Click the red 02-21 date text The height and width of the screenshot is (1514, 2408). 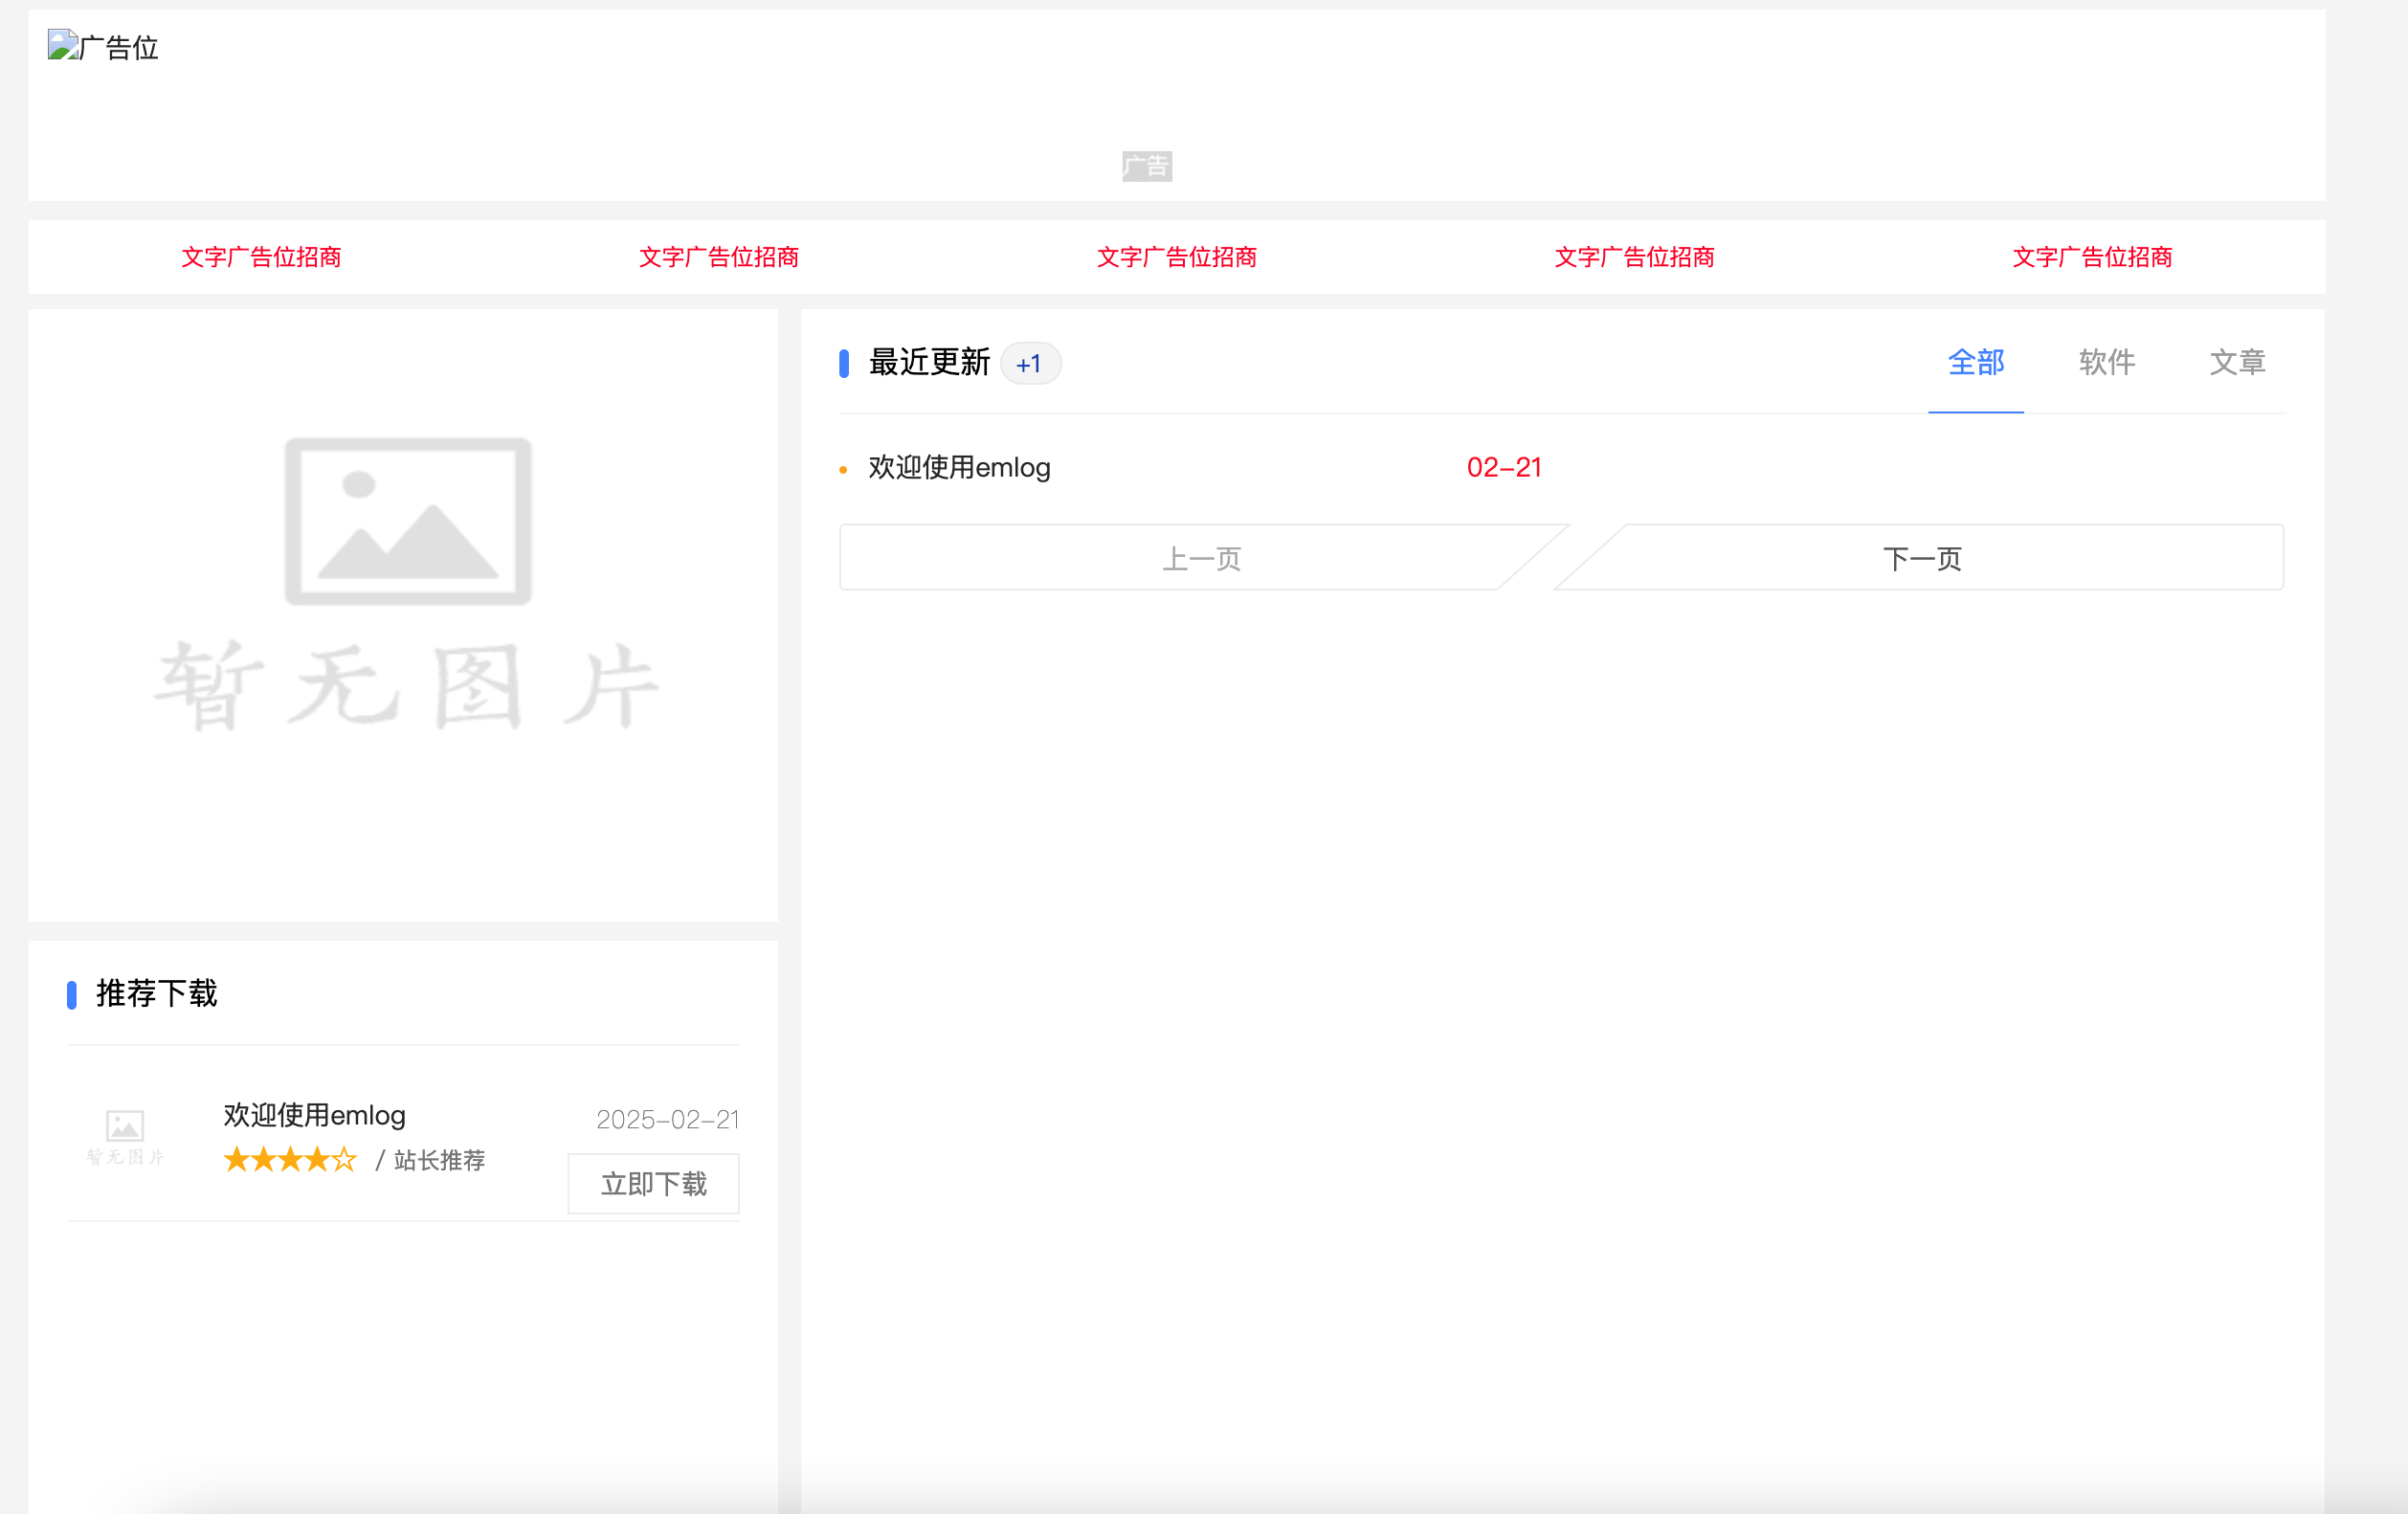coord(1504,468)
